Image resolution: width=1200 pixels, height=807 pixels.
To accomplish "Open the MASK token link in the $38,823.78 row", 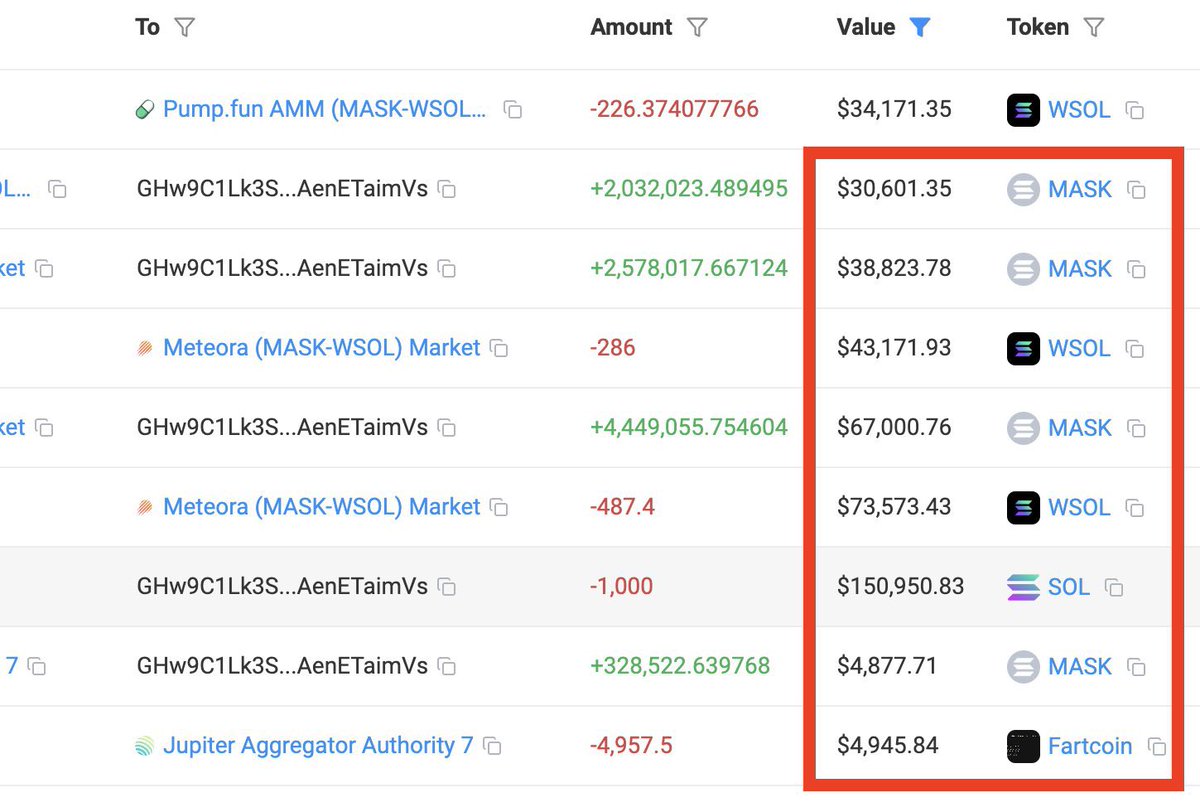I will click(1080, 269).
